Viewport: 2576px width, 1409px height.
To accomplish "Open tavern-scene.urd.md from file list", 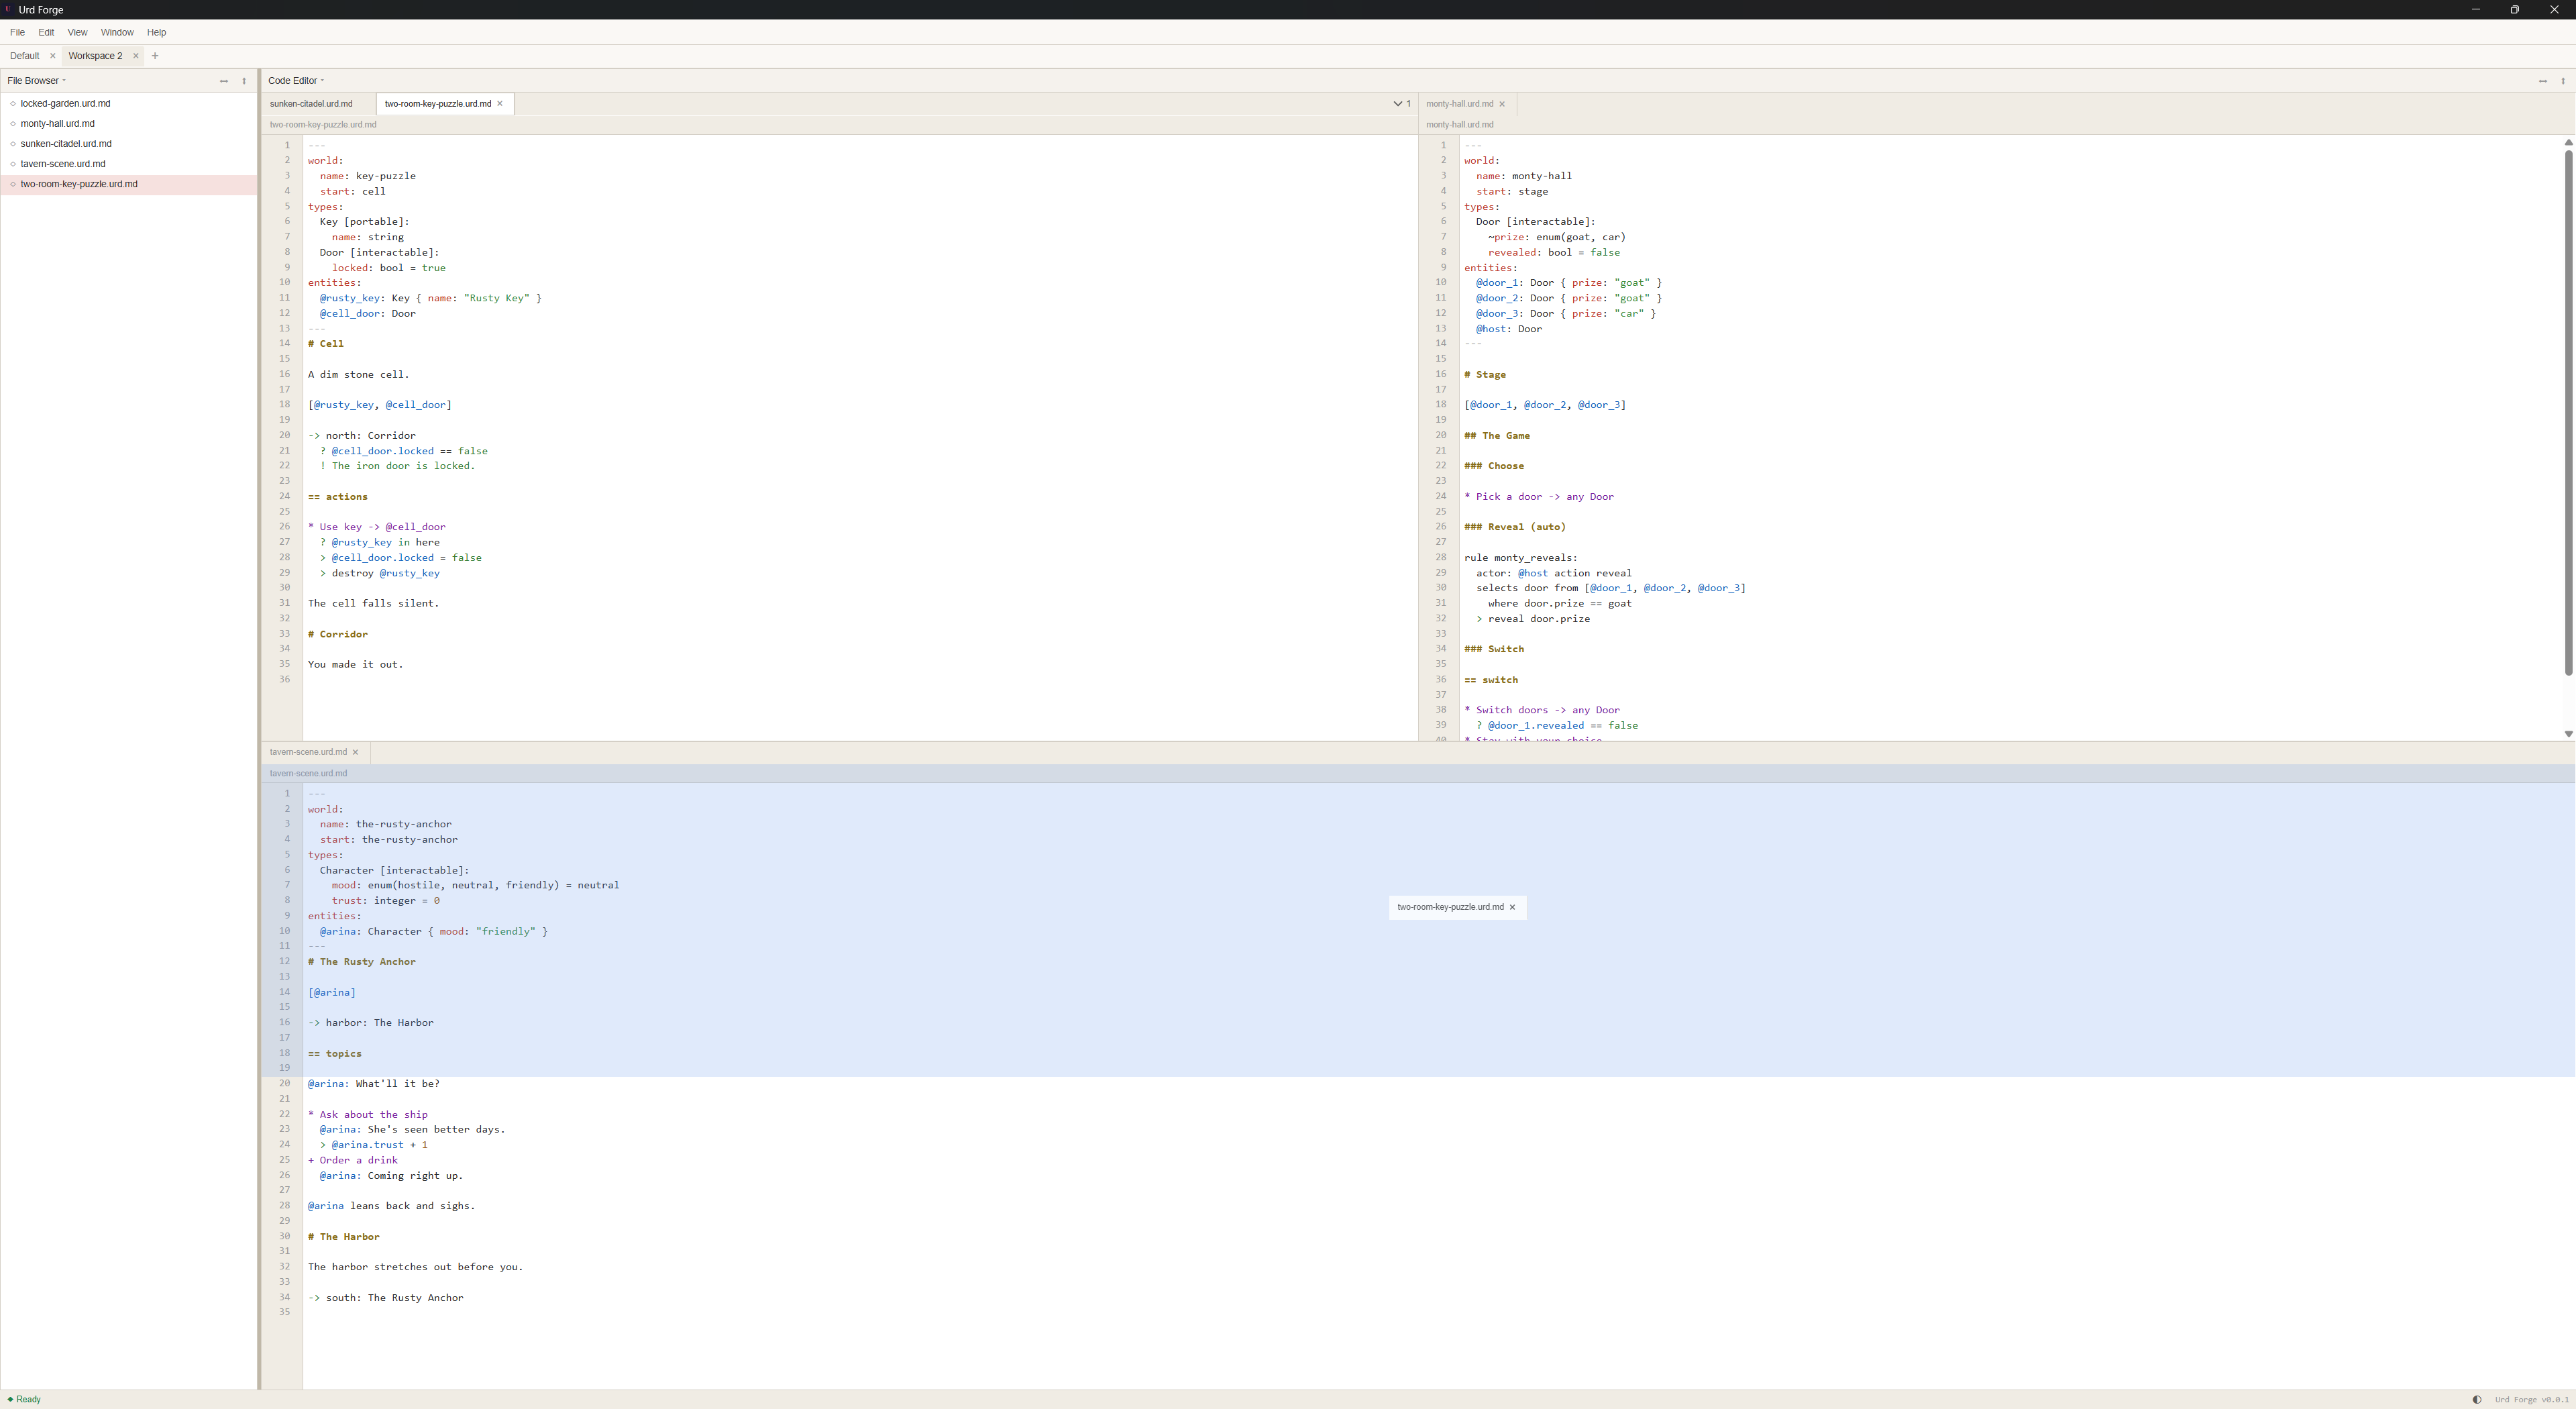I will click(x=62, y=164).
